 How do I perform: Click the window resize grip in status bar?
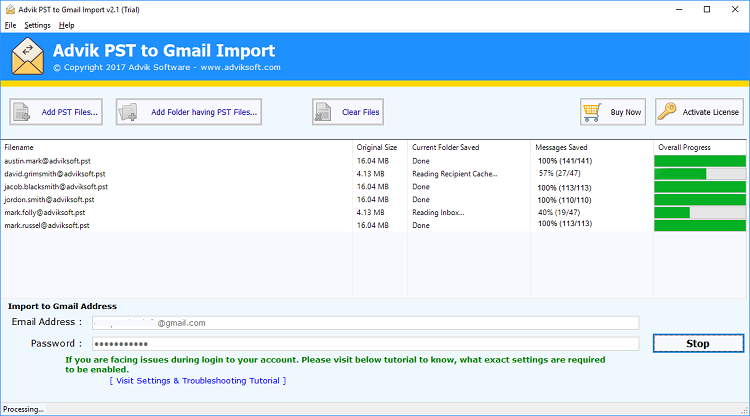[744, 410]
